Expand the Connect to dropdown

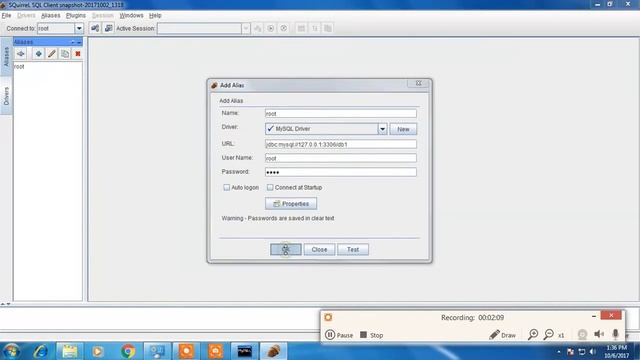(79, 29)
